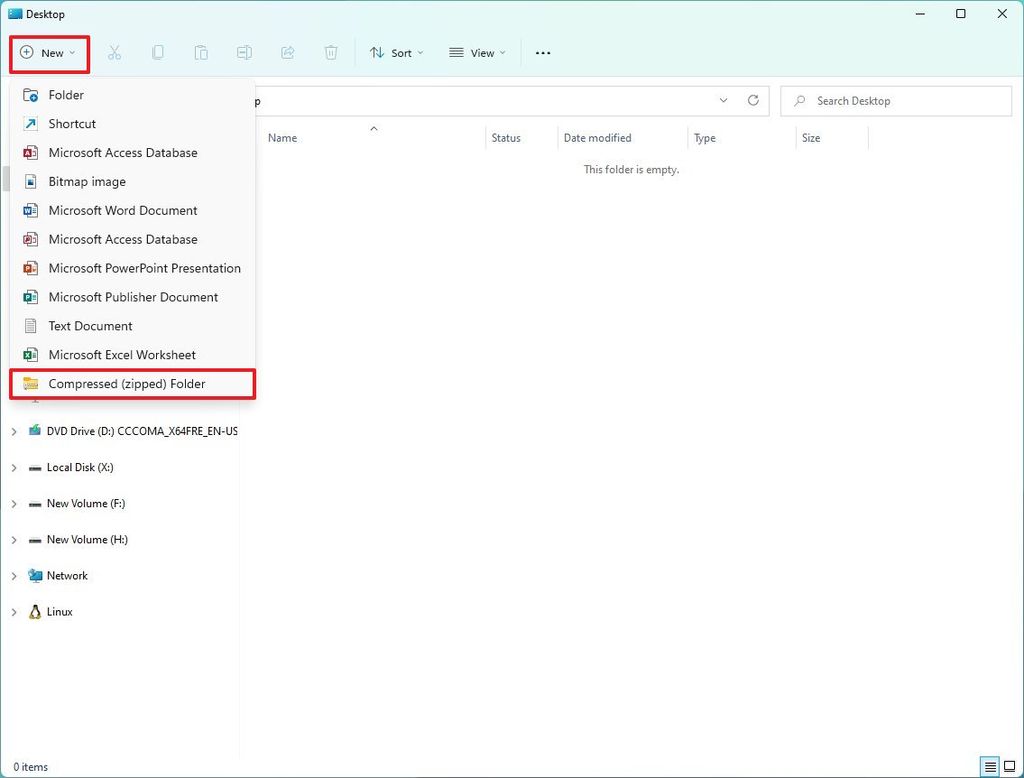This screenshot has height=778, width=1024.
Task: Open the View dropdown
Action: click(x=477, y=52)
